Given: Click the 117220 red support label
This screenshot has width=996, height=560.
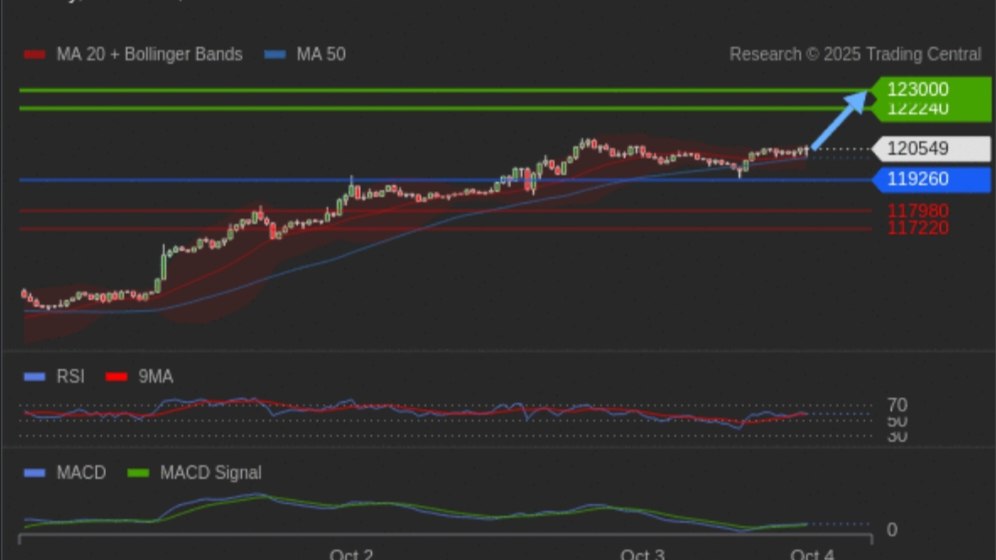Looking at the screenshot, I should 917,228.
